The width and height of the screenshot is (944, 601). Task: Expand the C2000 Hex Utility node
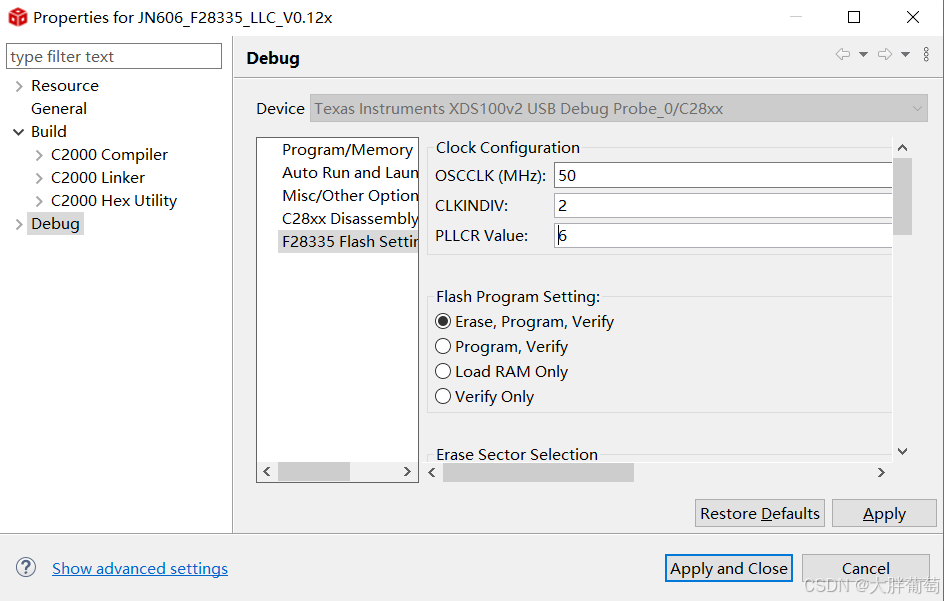39,201
